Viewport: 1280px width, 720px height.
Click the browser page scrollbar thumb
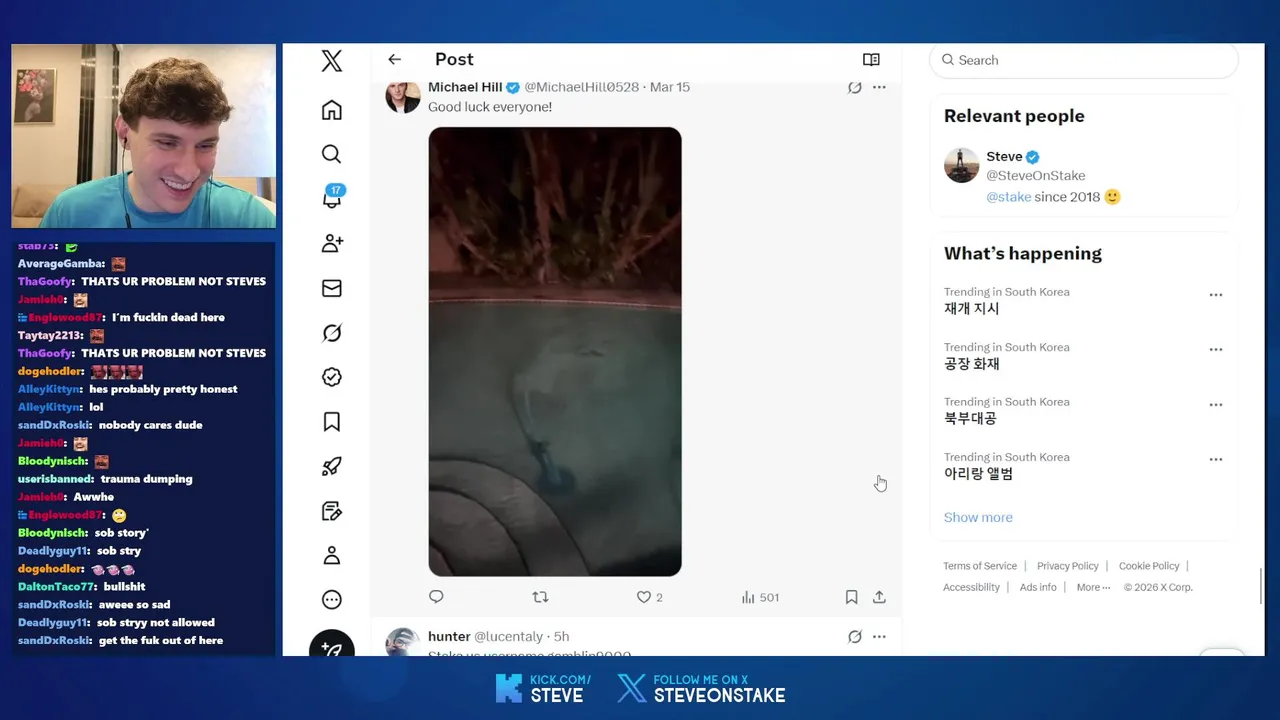(x=1260, y=588)
